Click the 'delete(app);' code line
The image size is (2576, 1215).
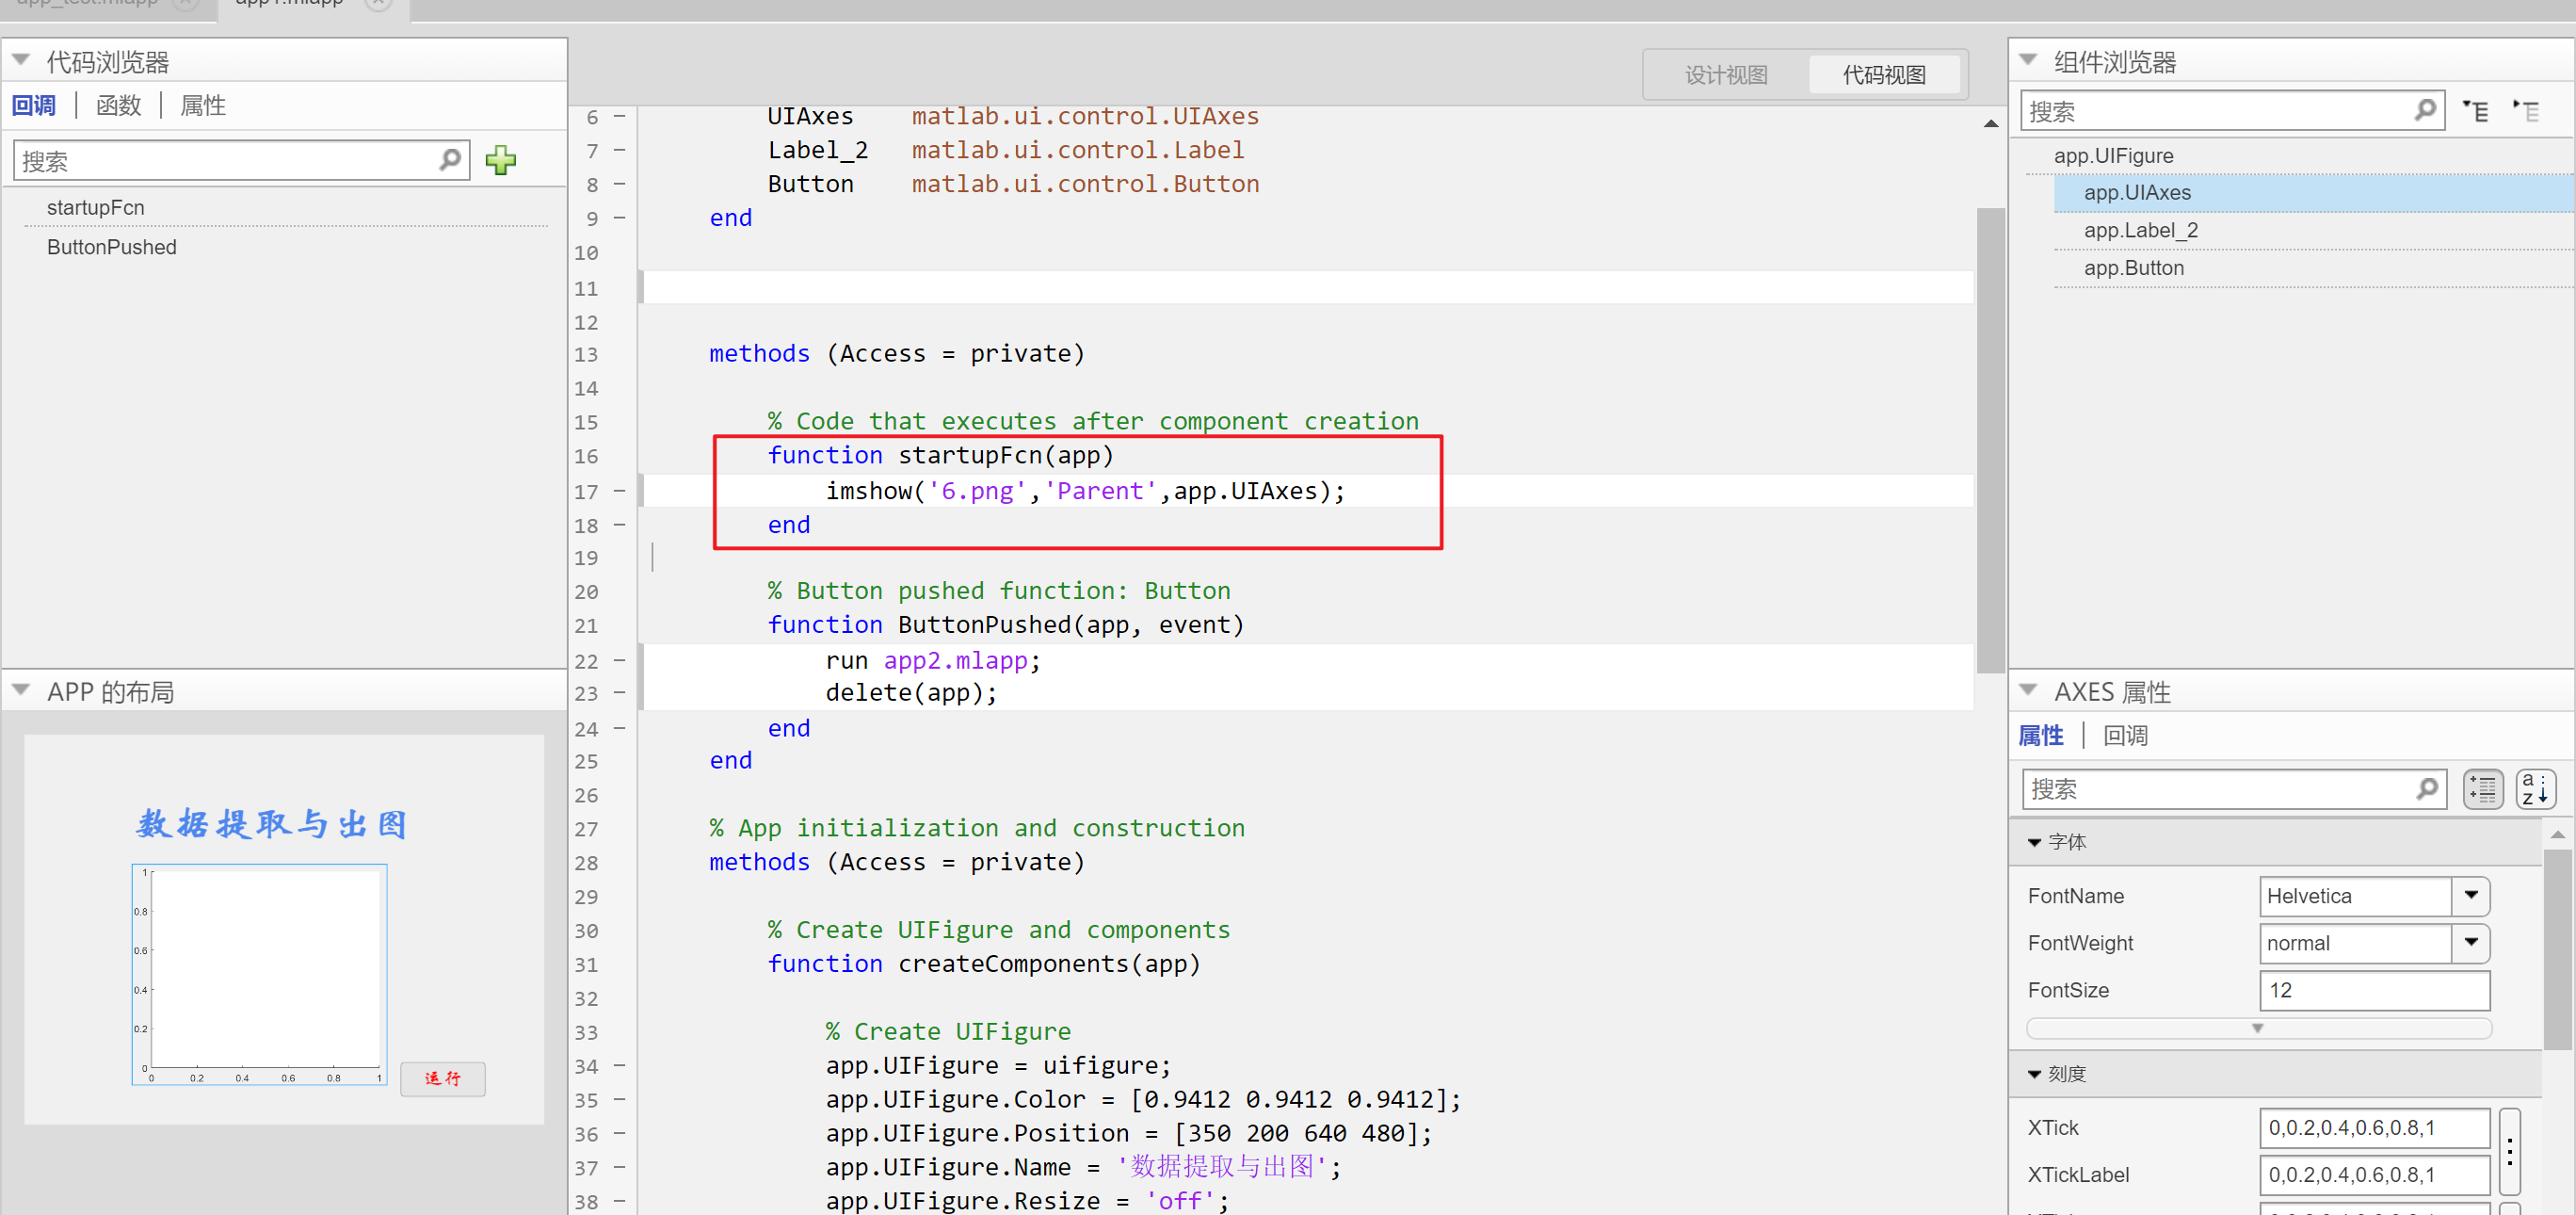911,693
